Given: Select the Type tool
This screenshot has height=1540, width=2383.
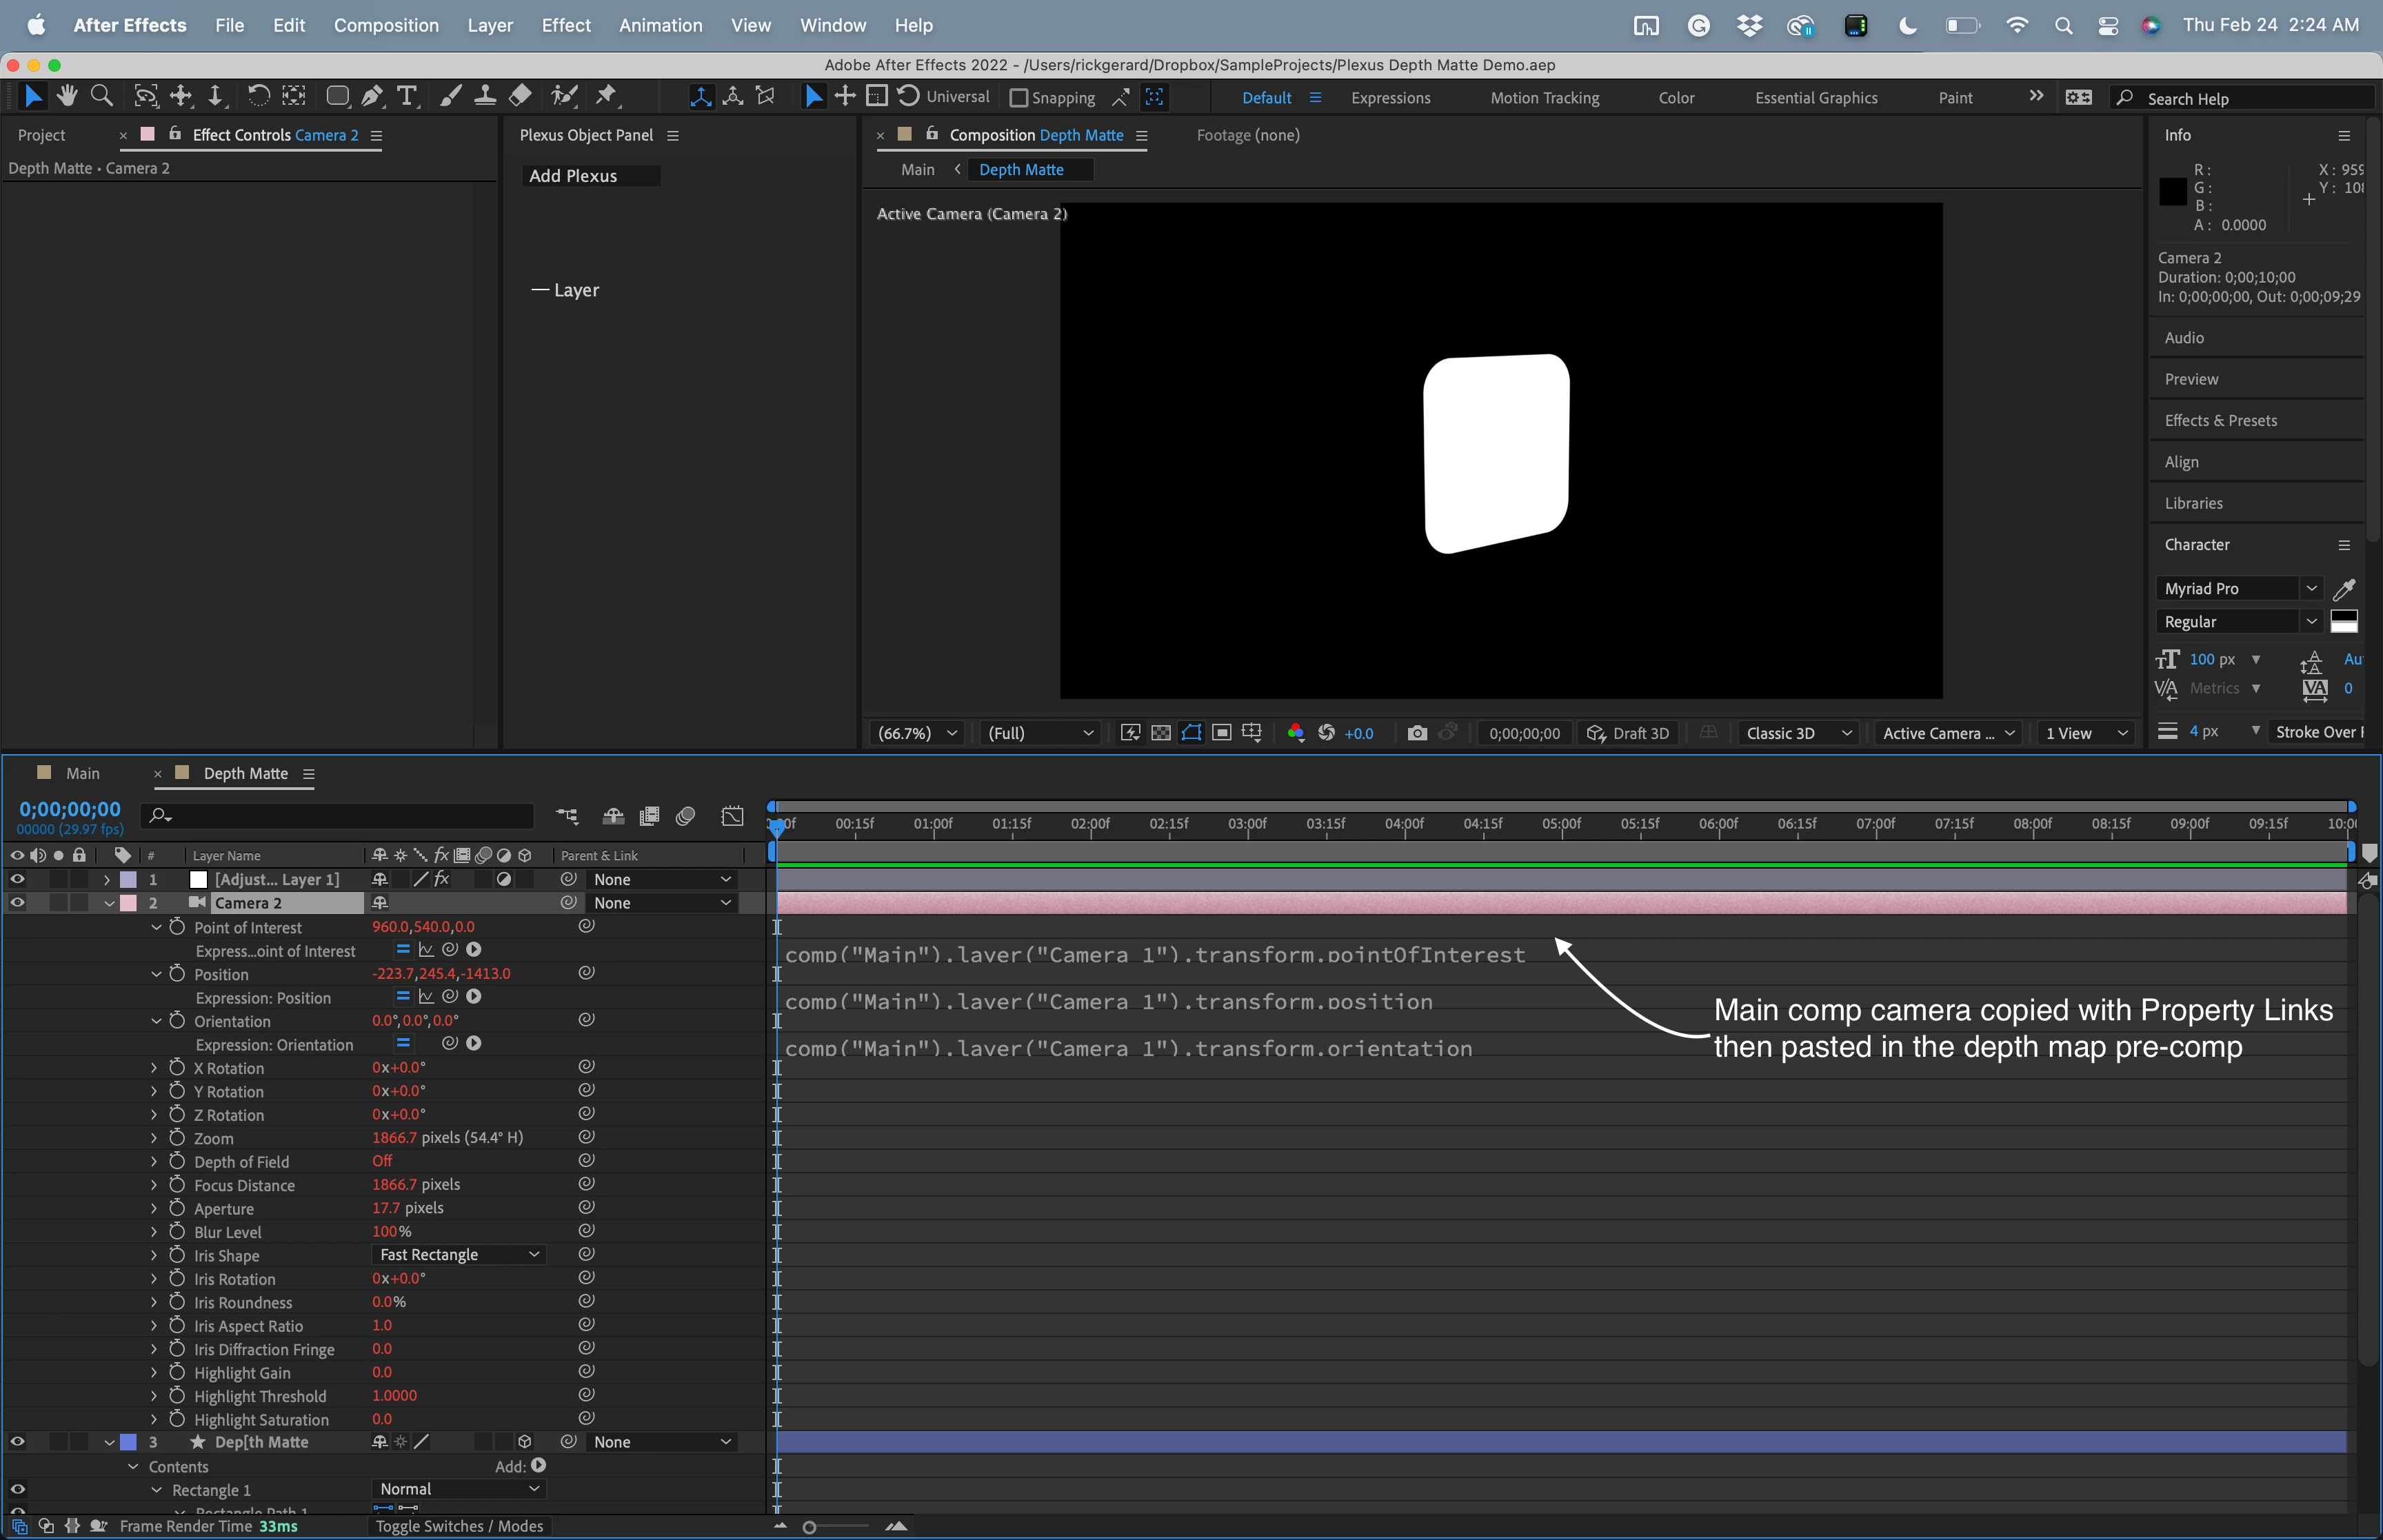Looking at the screenshot, I should tap(406, 96).
